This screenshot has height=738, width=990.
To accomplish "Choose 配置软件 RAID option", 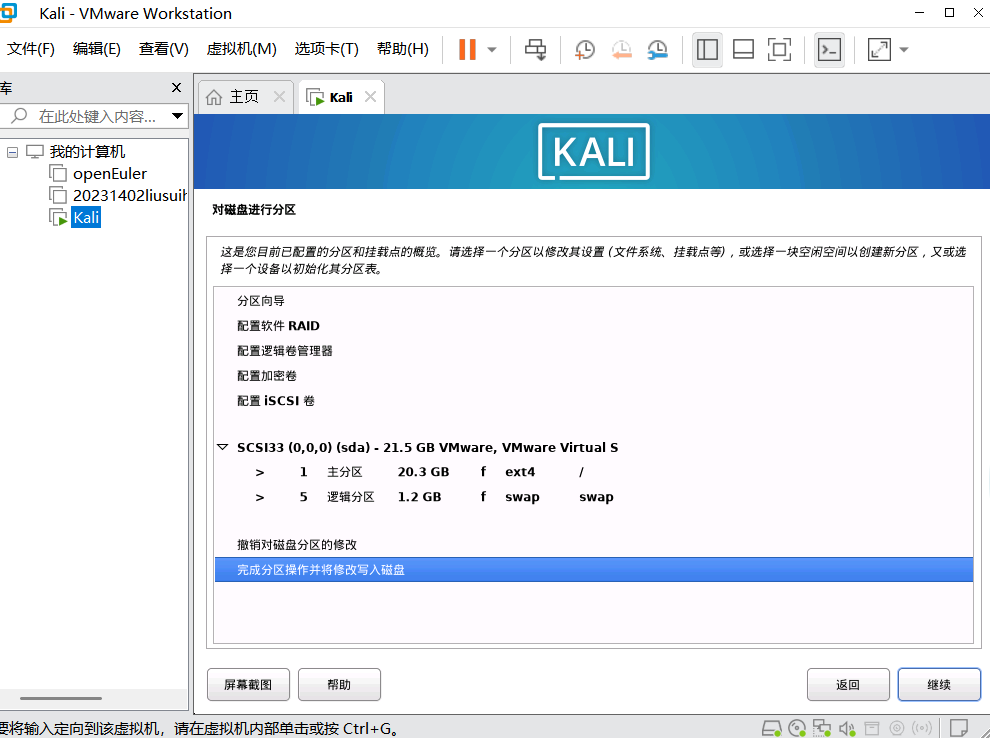I will tap(278, 326).
